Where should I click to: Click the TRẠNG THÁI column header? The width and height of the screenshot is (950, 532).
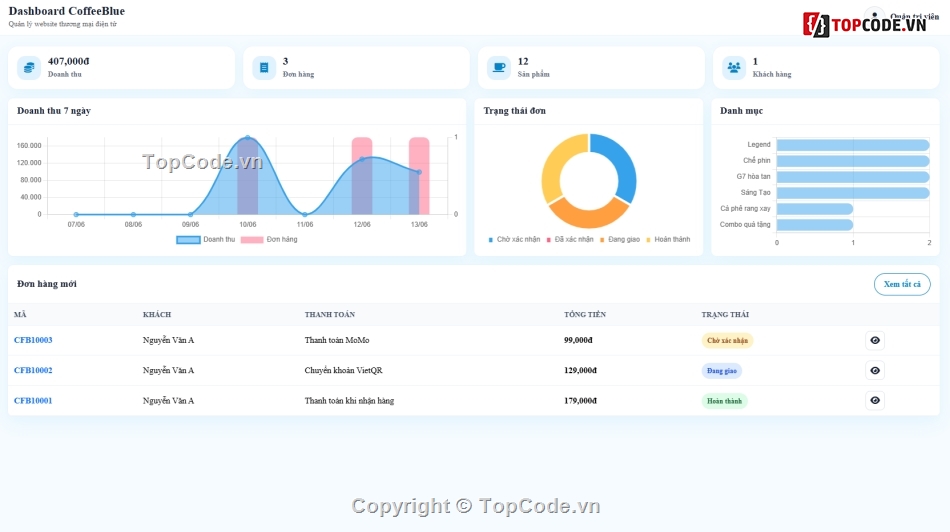[x=725, y=314]
